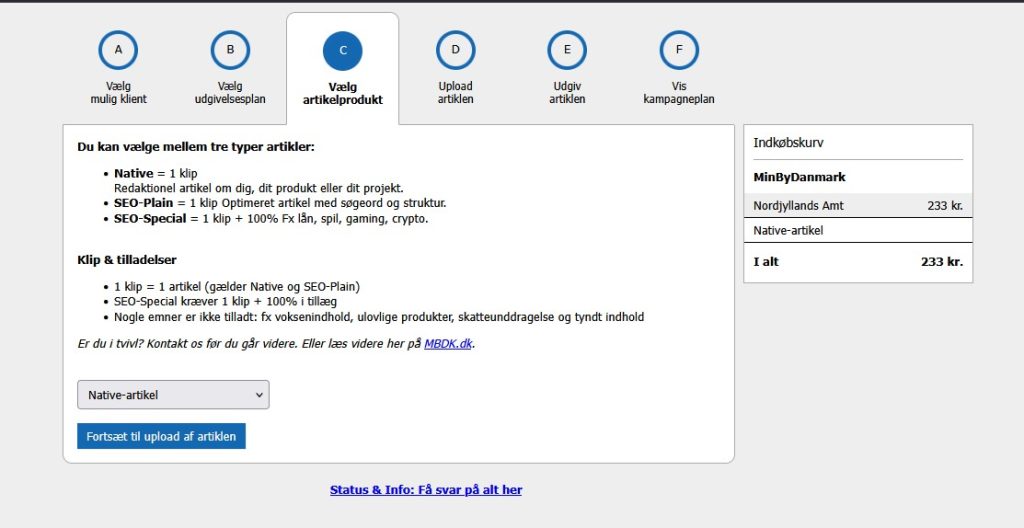
Task: Click the Nordjyllands Amt cart row
Action: pyautogui.click(x=858, y=205)
